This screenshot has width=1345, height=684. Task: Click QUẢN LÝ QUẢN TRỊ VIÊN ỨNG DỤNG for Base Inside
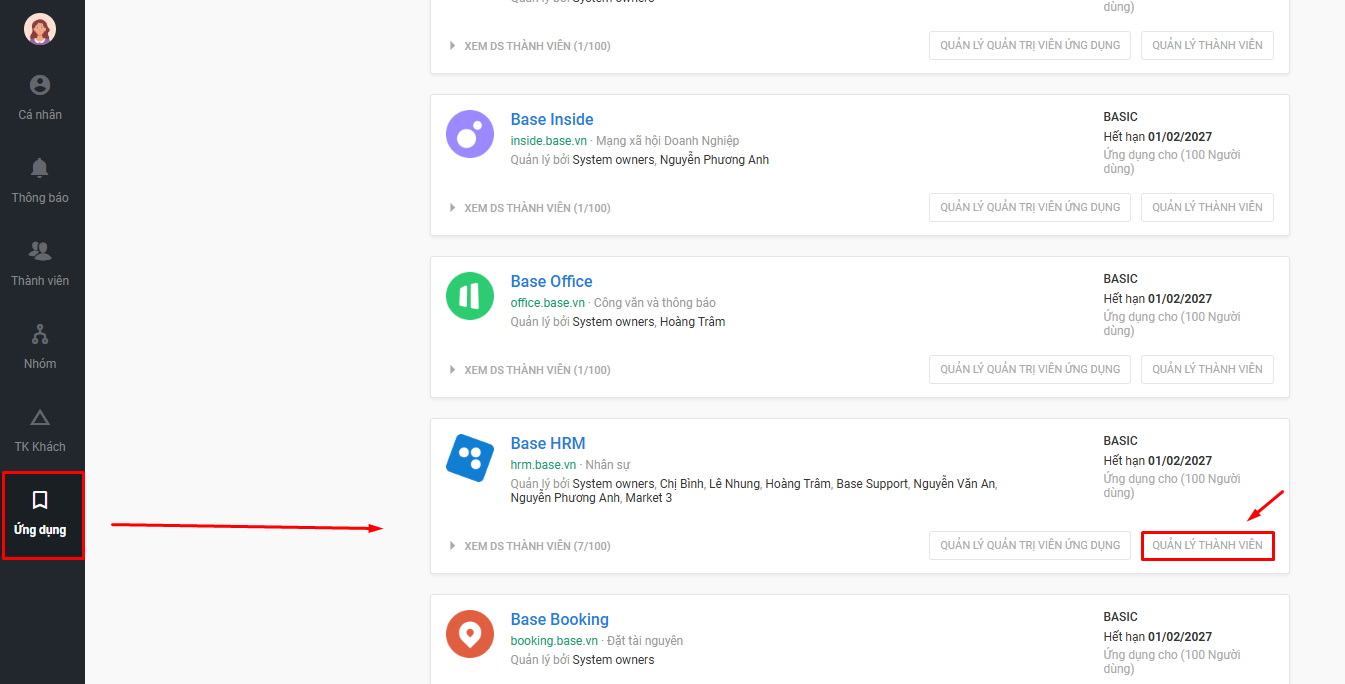click(x=1030, y=207)
